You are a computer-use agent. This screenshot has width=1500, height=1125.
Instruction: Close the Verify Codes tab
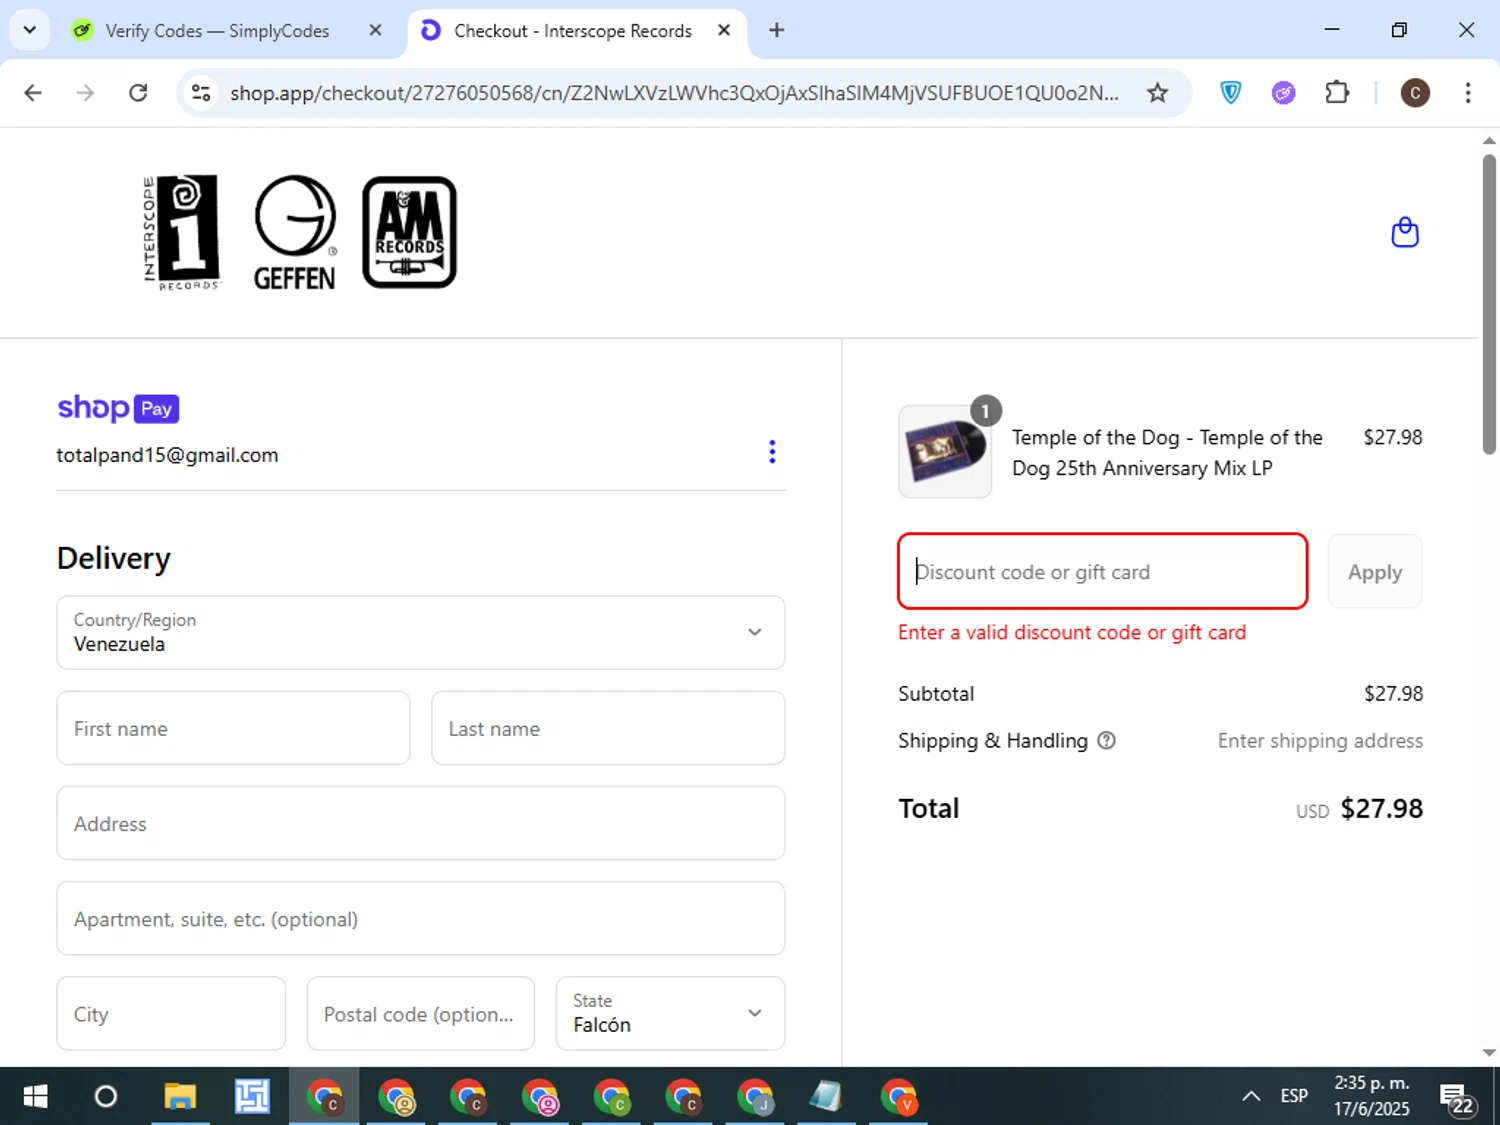coord(375,30)
